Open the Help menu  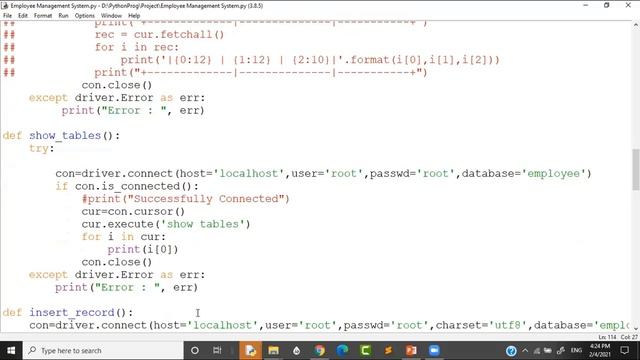tap(134, 16)
